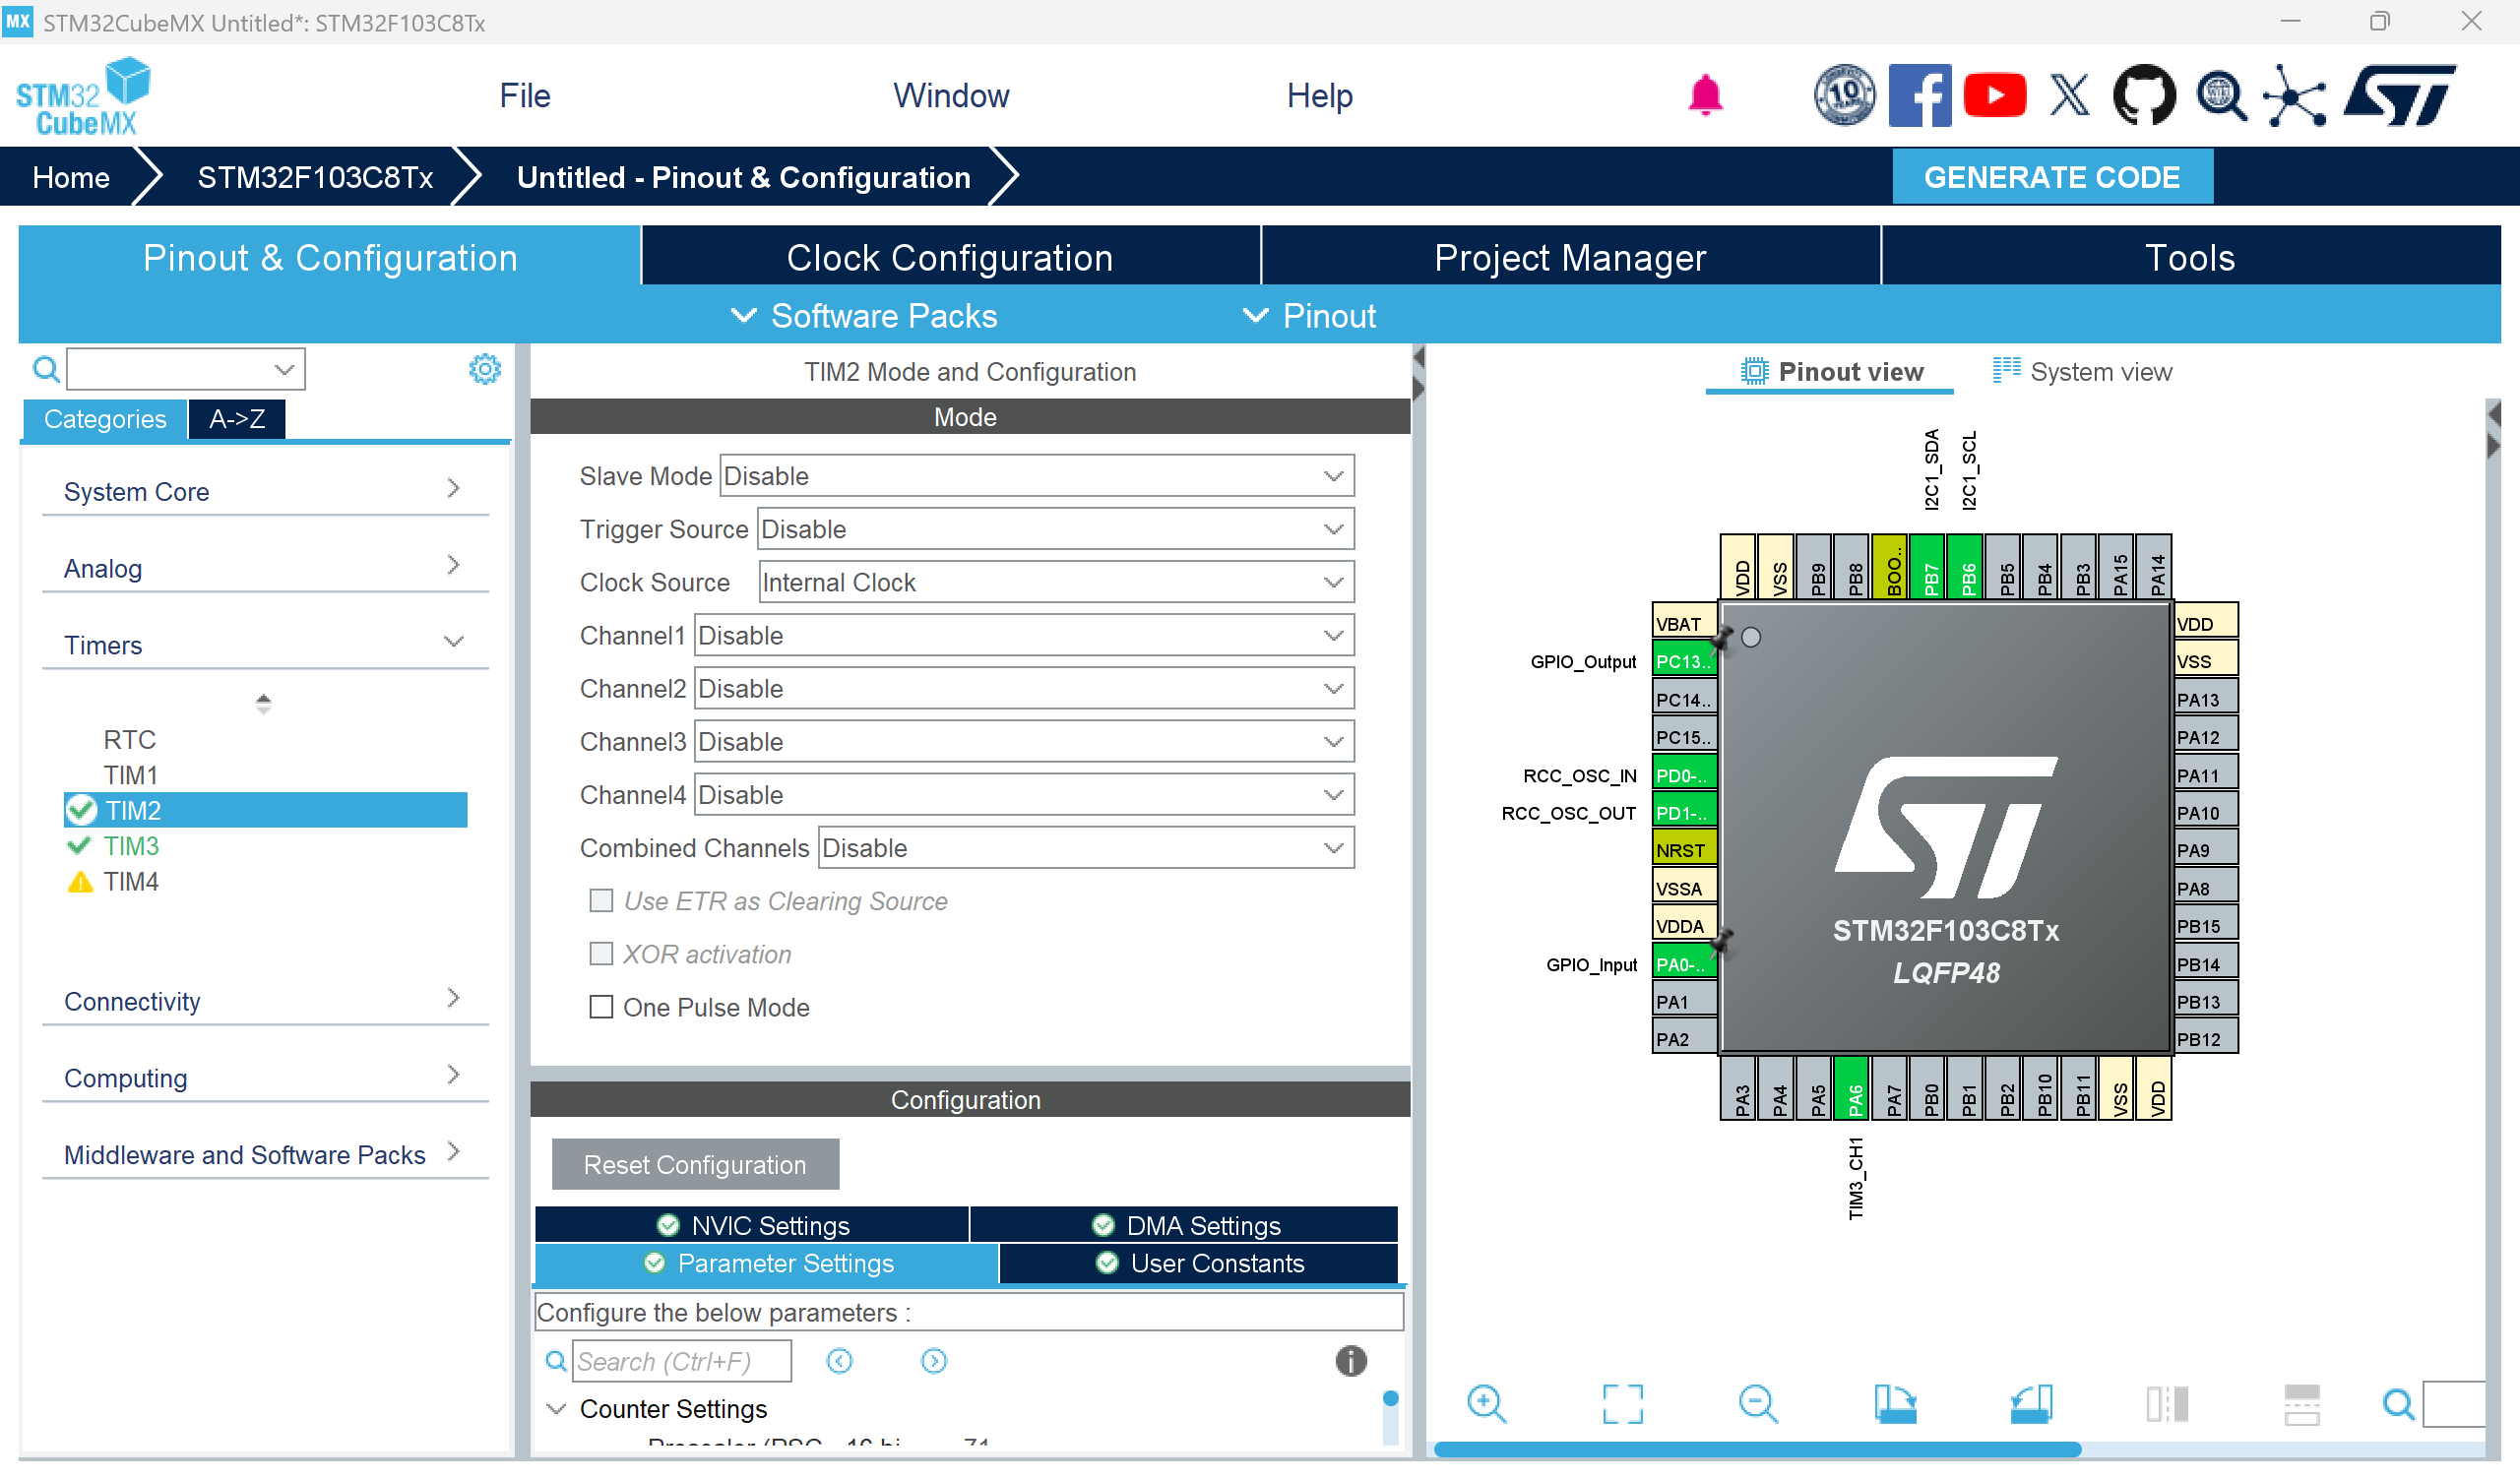The height and width of the screenshot is (1480, 2520).
Task: Open the Channel1 dropdown
Action: pyautogui.click(x=1024, y=635)
